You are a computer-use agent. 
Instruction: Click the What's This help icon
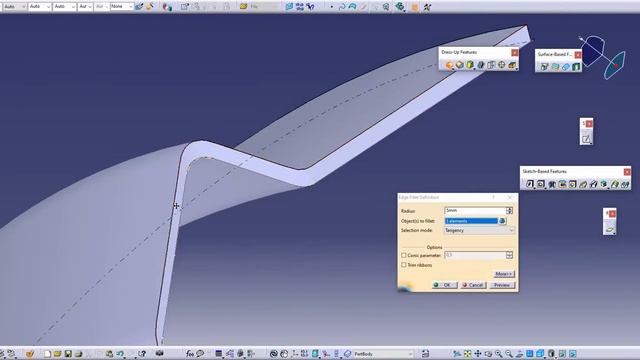pos(142,353)
